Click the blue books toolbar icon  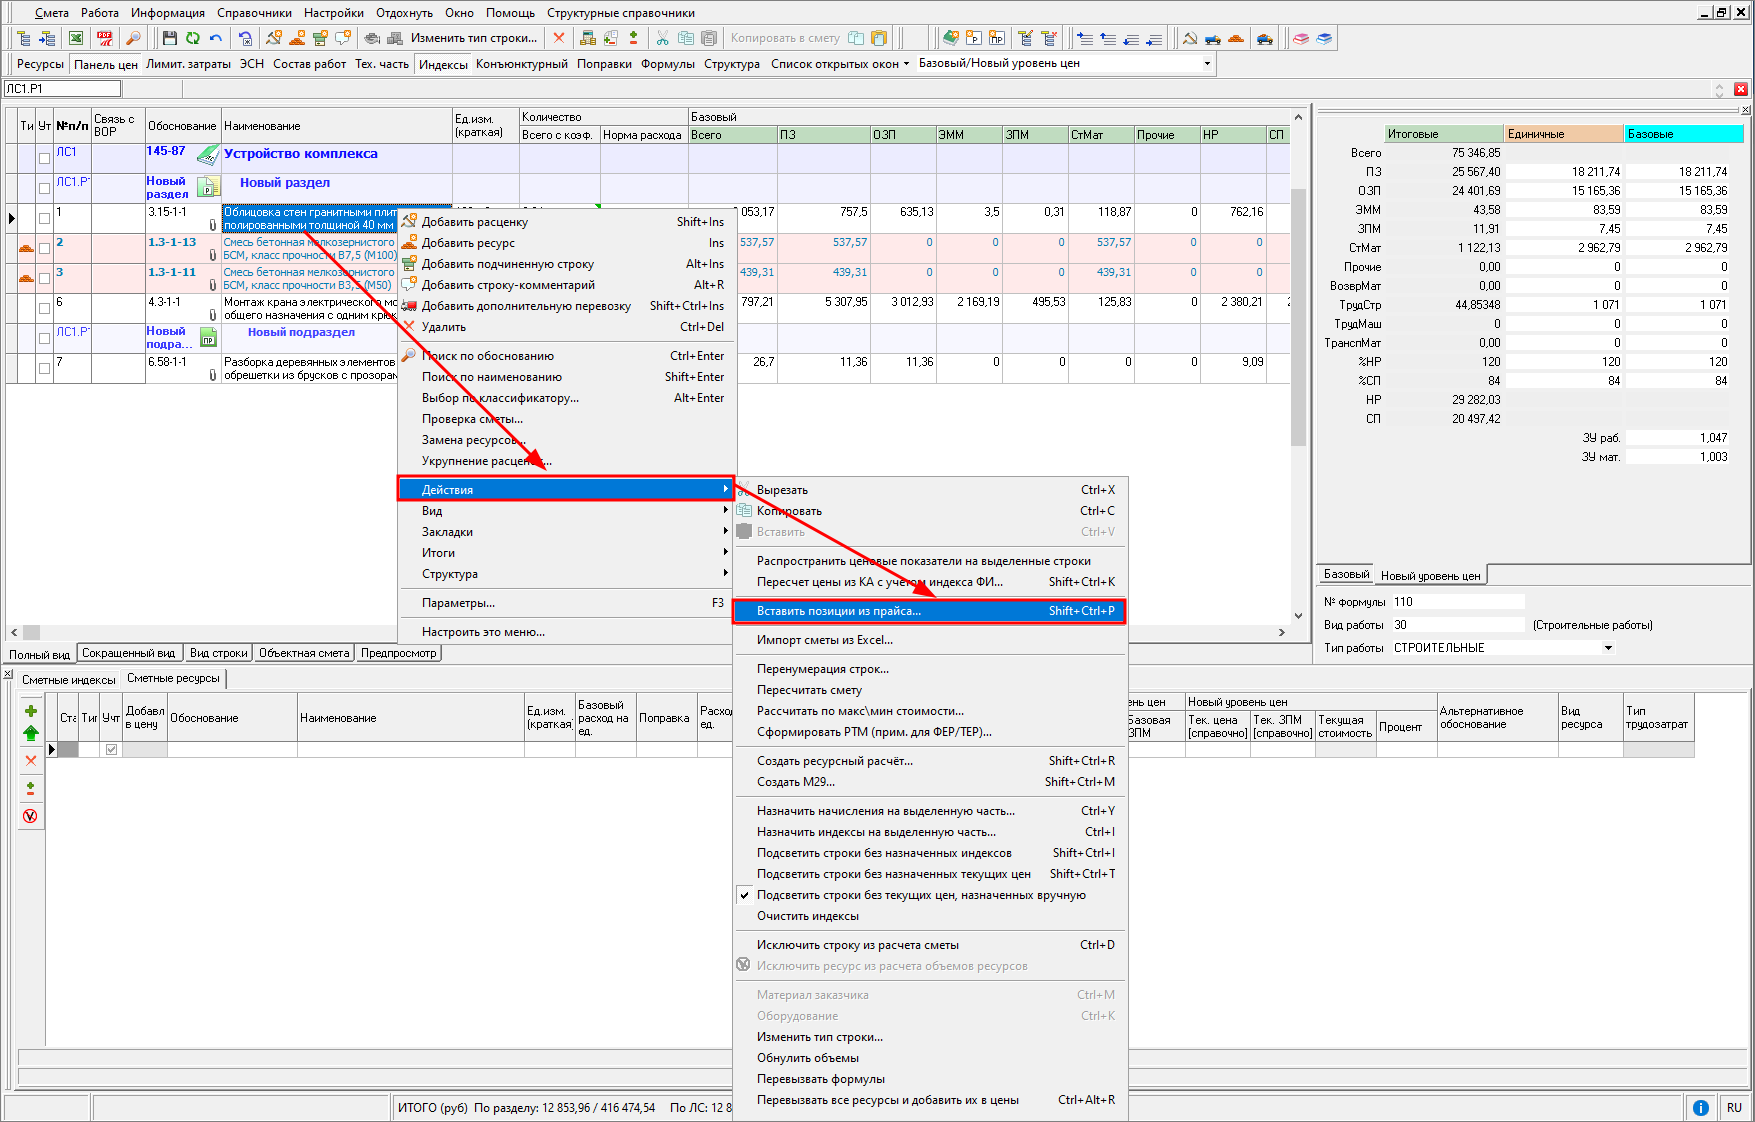tap(1324, 38)
